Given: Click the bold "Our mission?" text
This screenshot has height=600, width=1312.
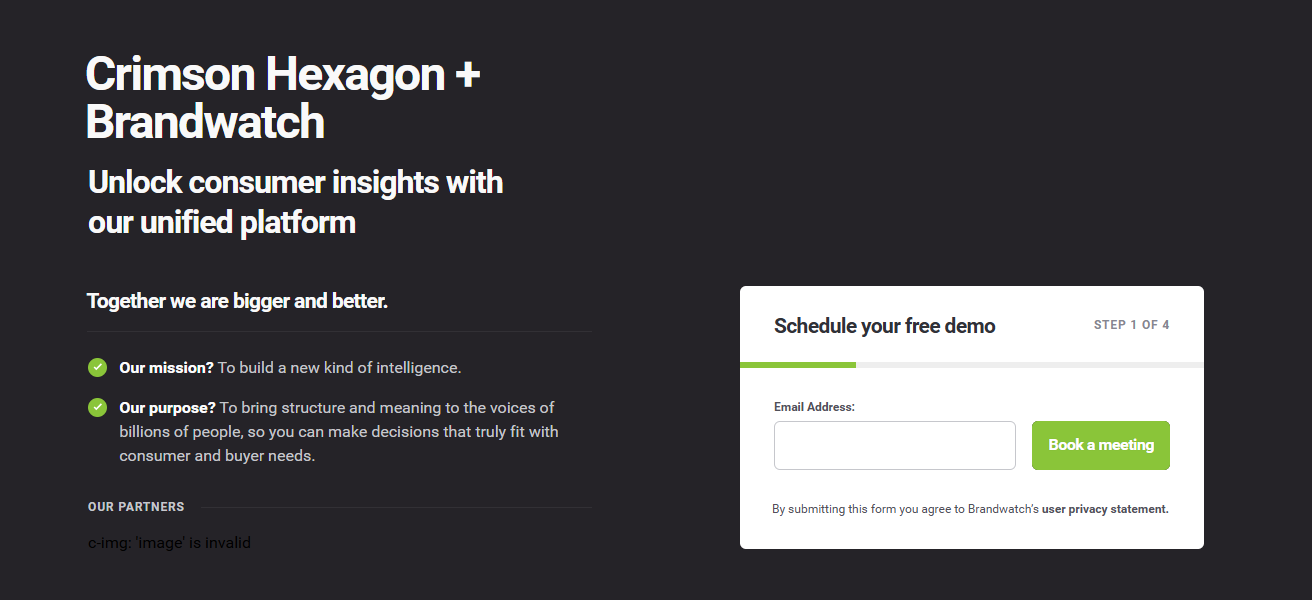Looking at the screenshot, I should pos(166,368).
